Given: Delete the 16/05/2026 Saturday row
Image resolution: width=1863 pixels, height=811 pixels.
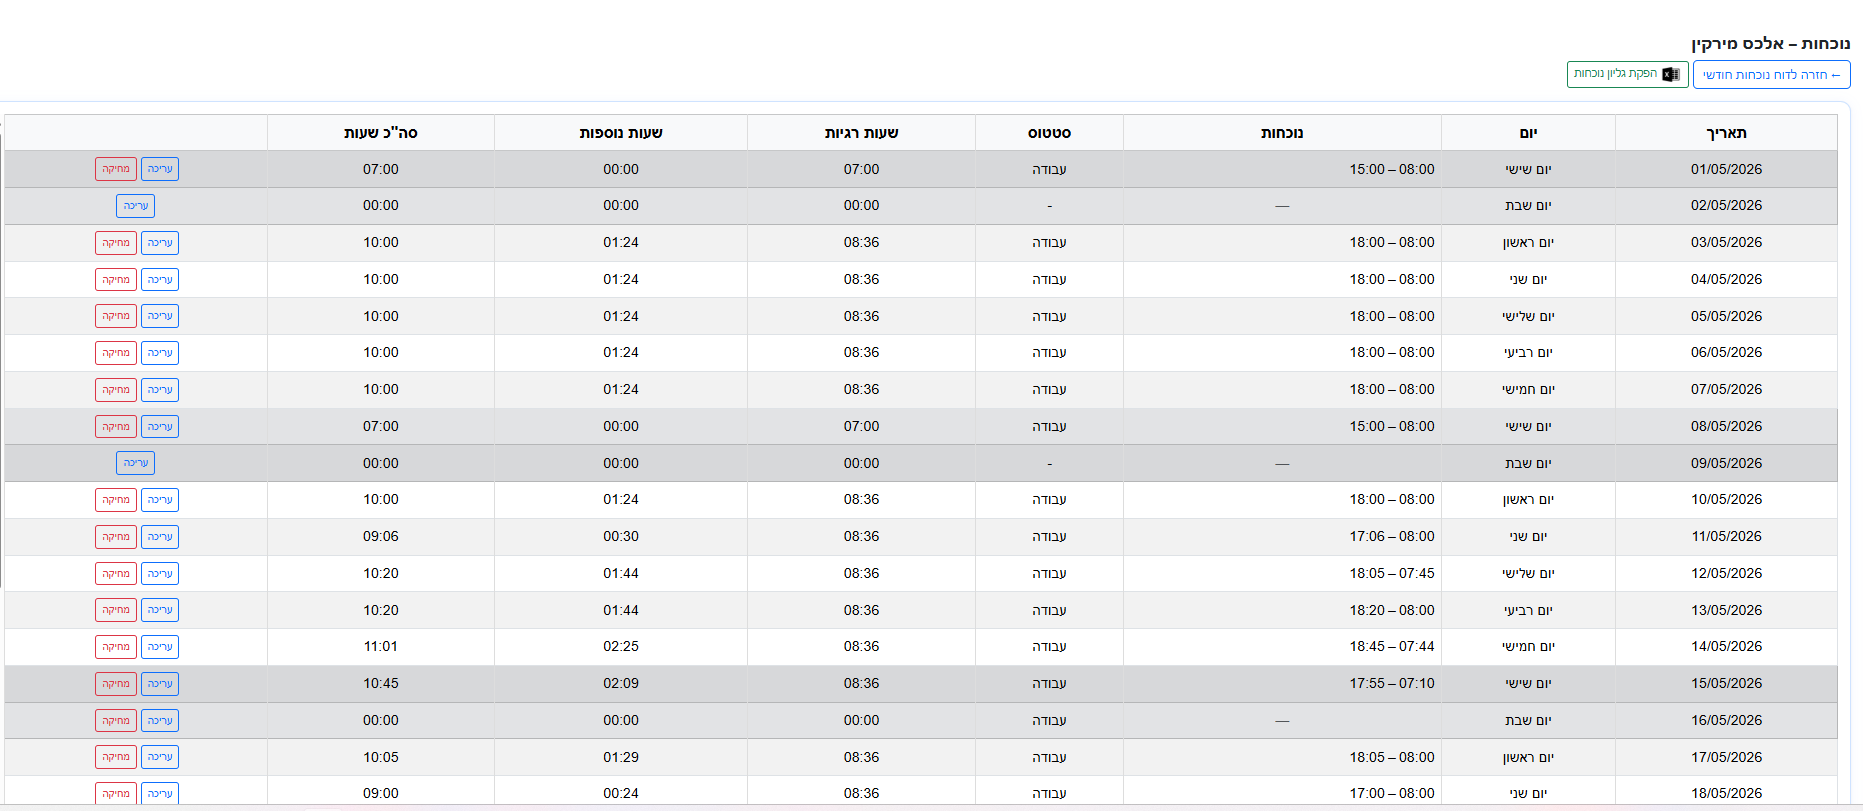Looking at the screenshot, I should pyautogui.click(x=116, y=721).
